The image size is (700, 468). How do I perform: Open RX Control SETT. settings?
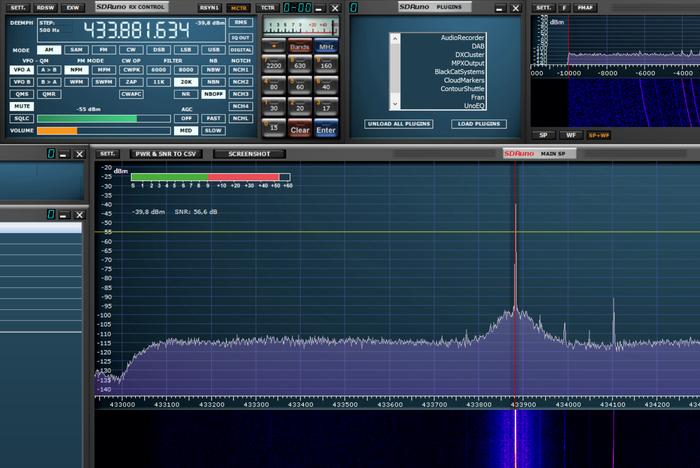[x=18, y=8]
